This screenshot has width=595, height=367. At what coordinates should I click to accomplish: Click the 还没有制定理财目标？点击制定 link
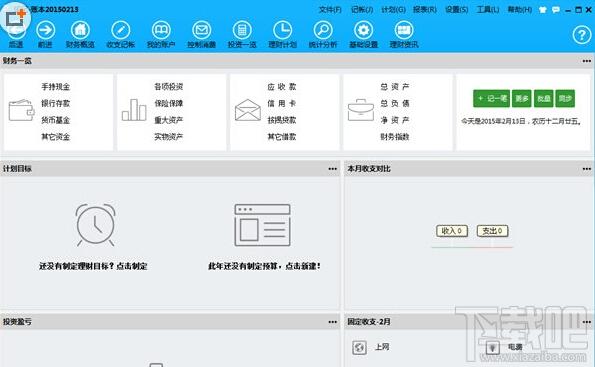[x=93, y=266]
